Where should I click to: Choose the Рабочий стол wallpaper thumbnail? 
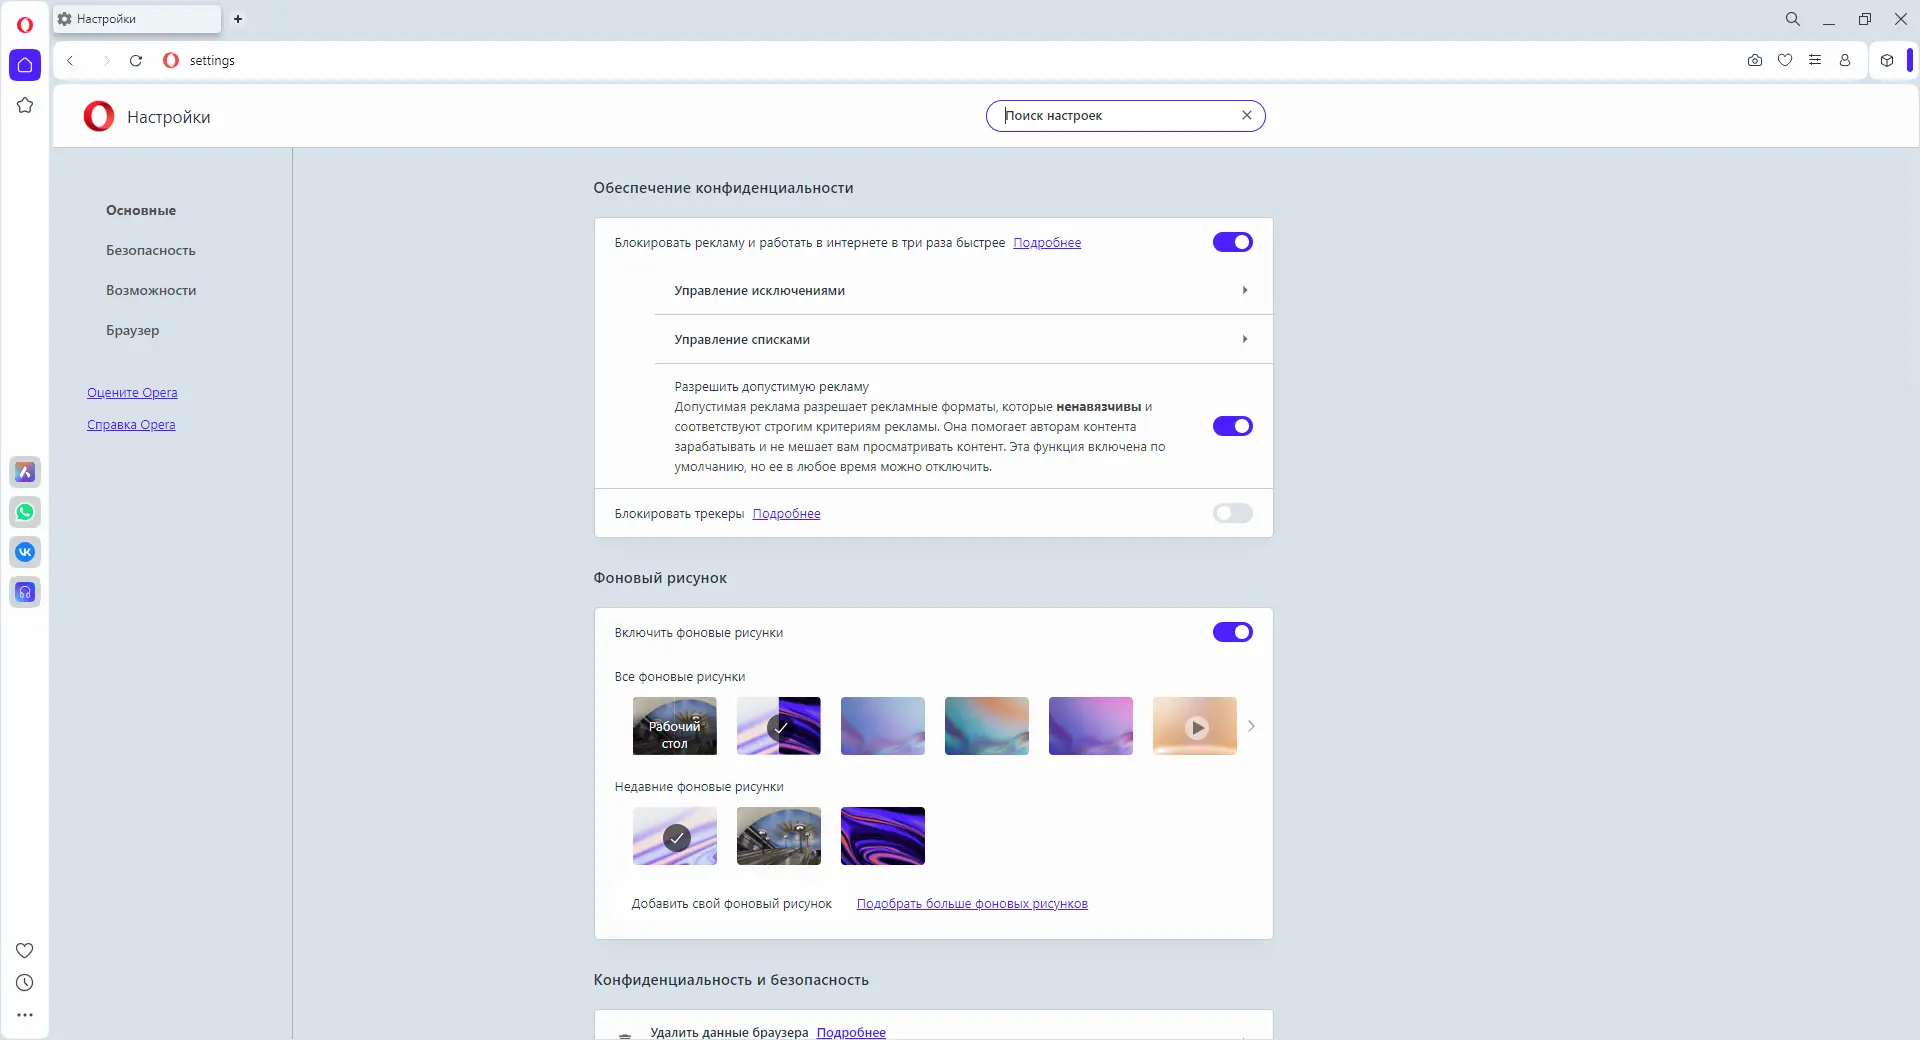[x=675, y=726]
